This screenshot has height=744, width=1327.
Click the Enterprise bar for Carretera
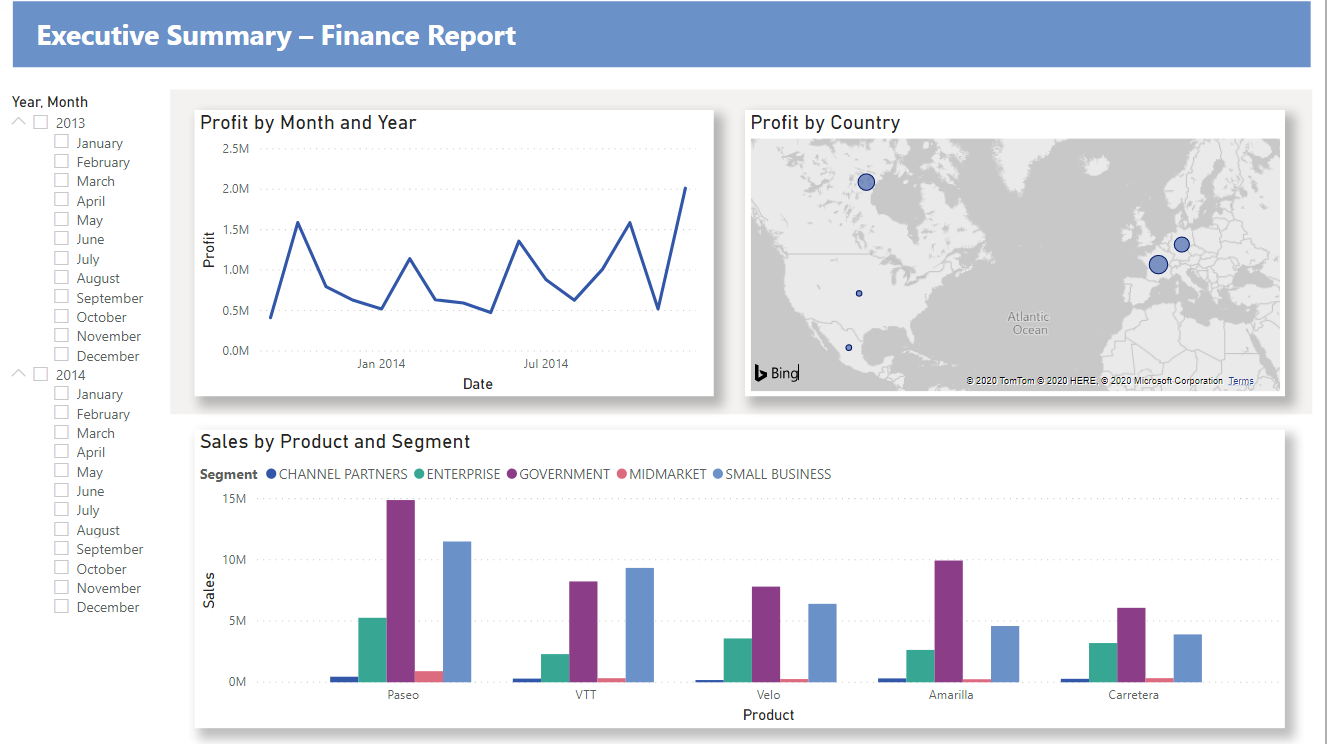pos(1103,662)
